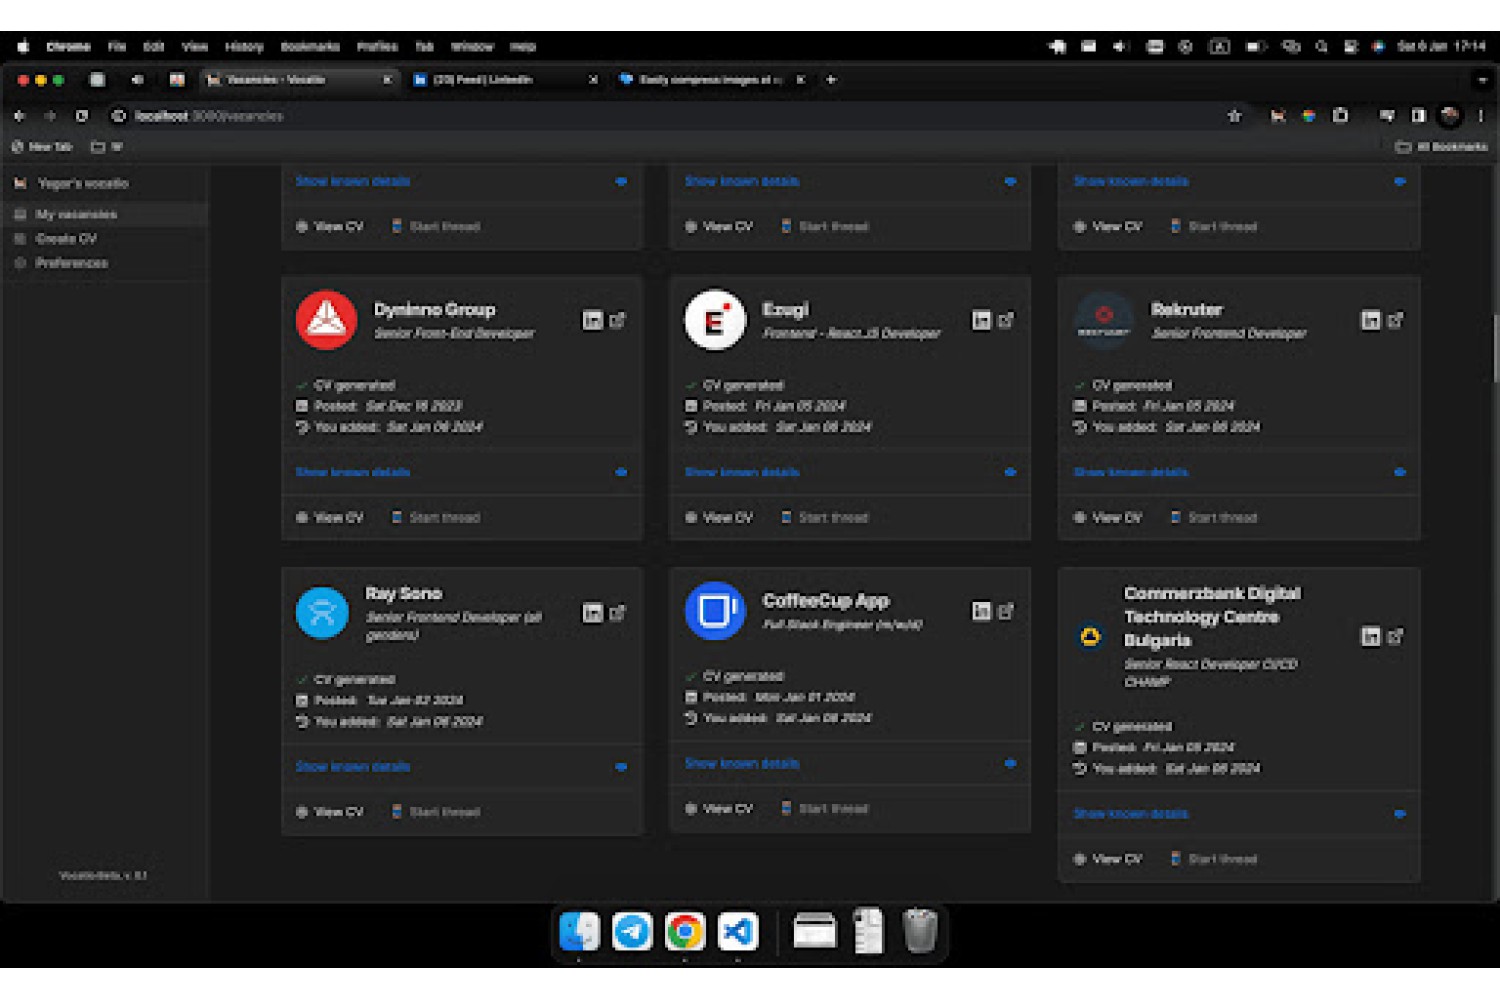Click the CoffeeCup App blue logo
This screenshot has height=1000, width=1500.
(x=715, y=611)
